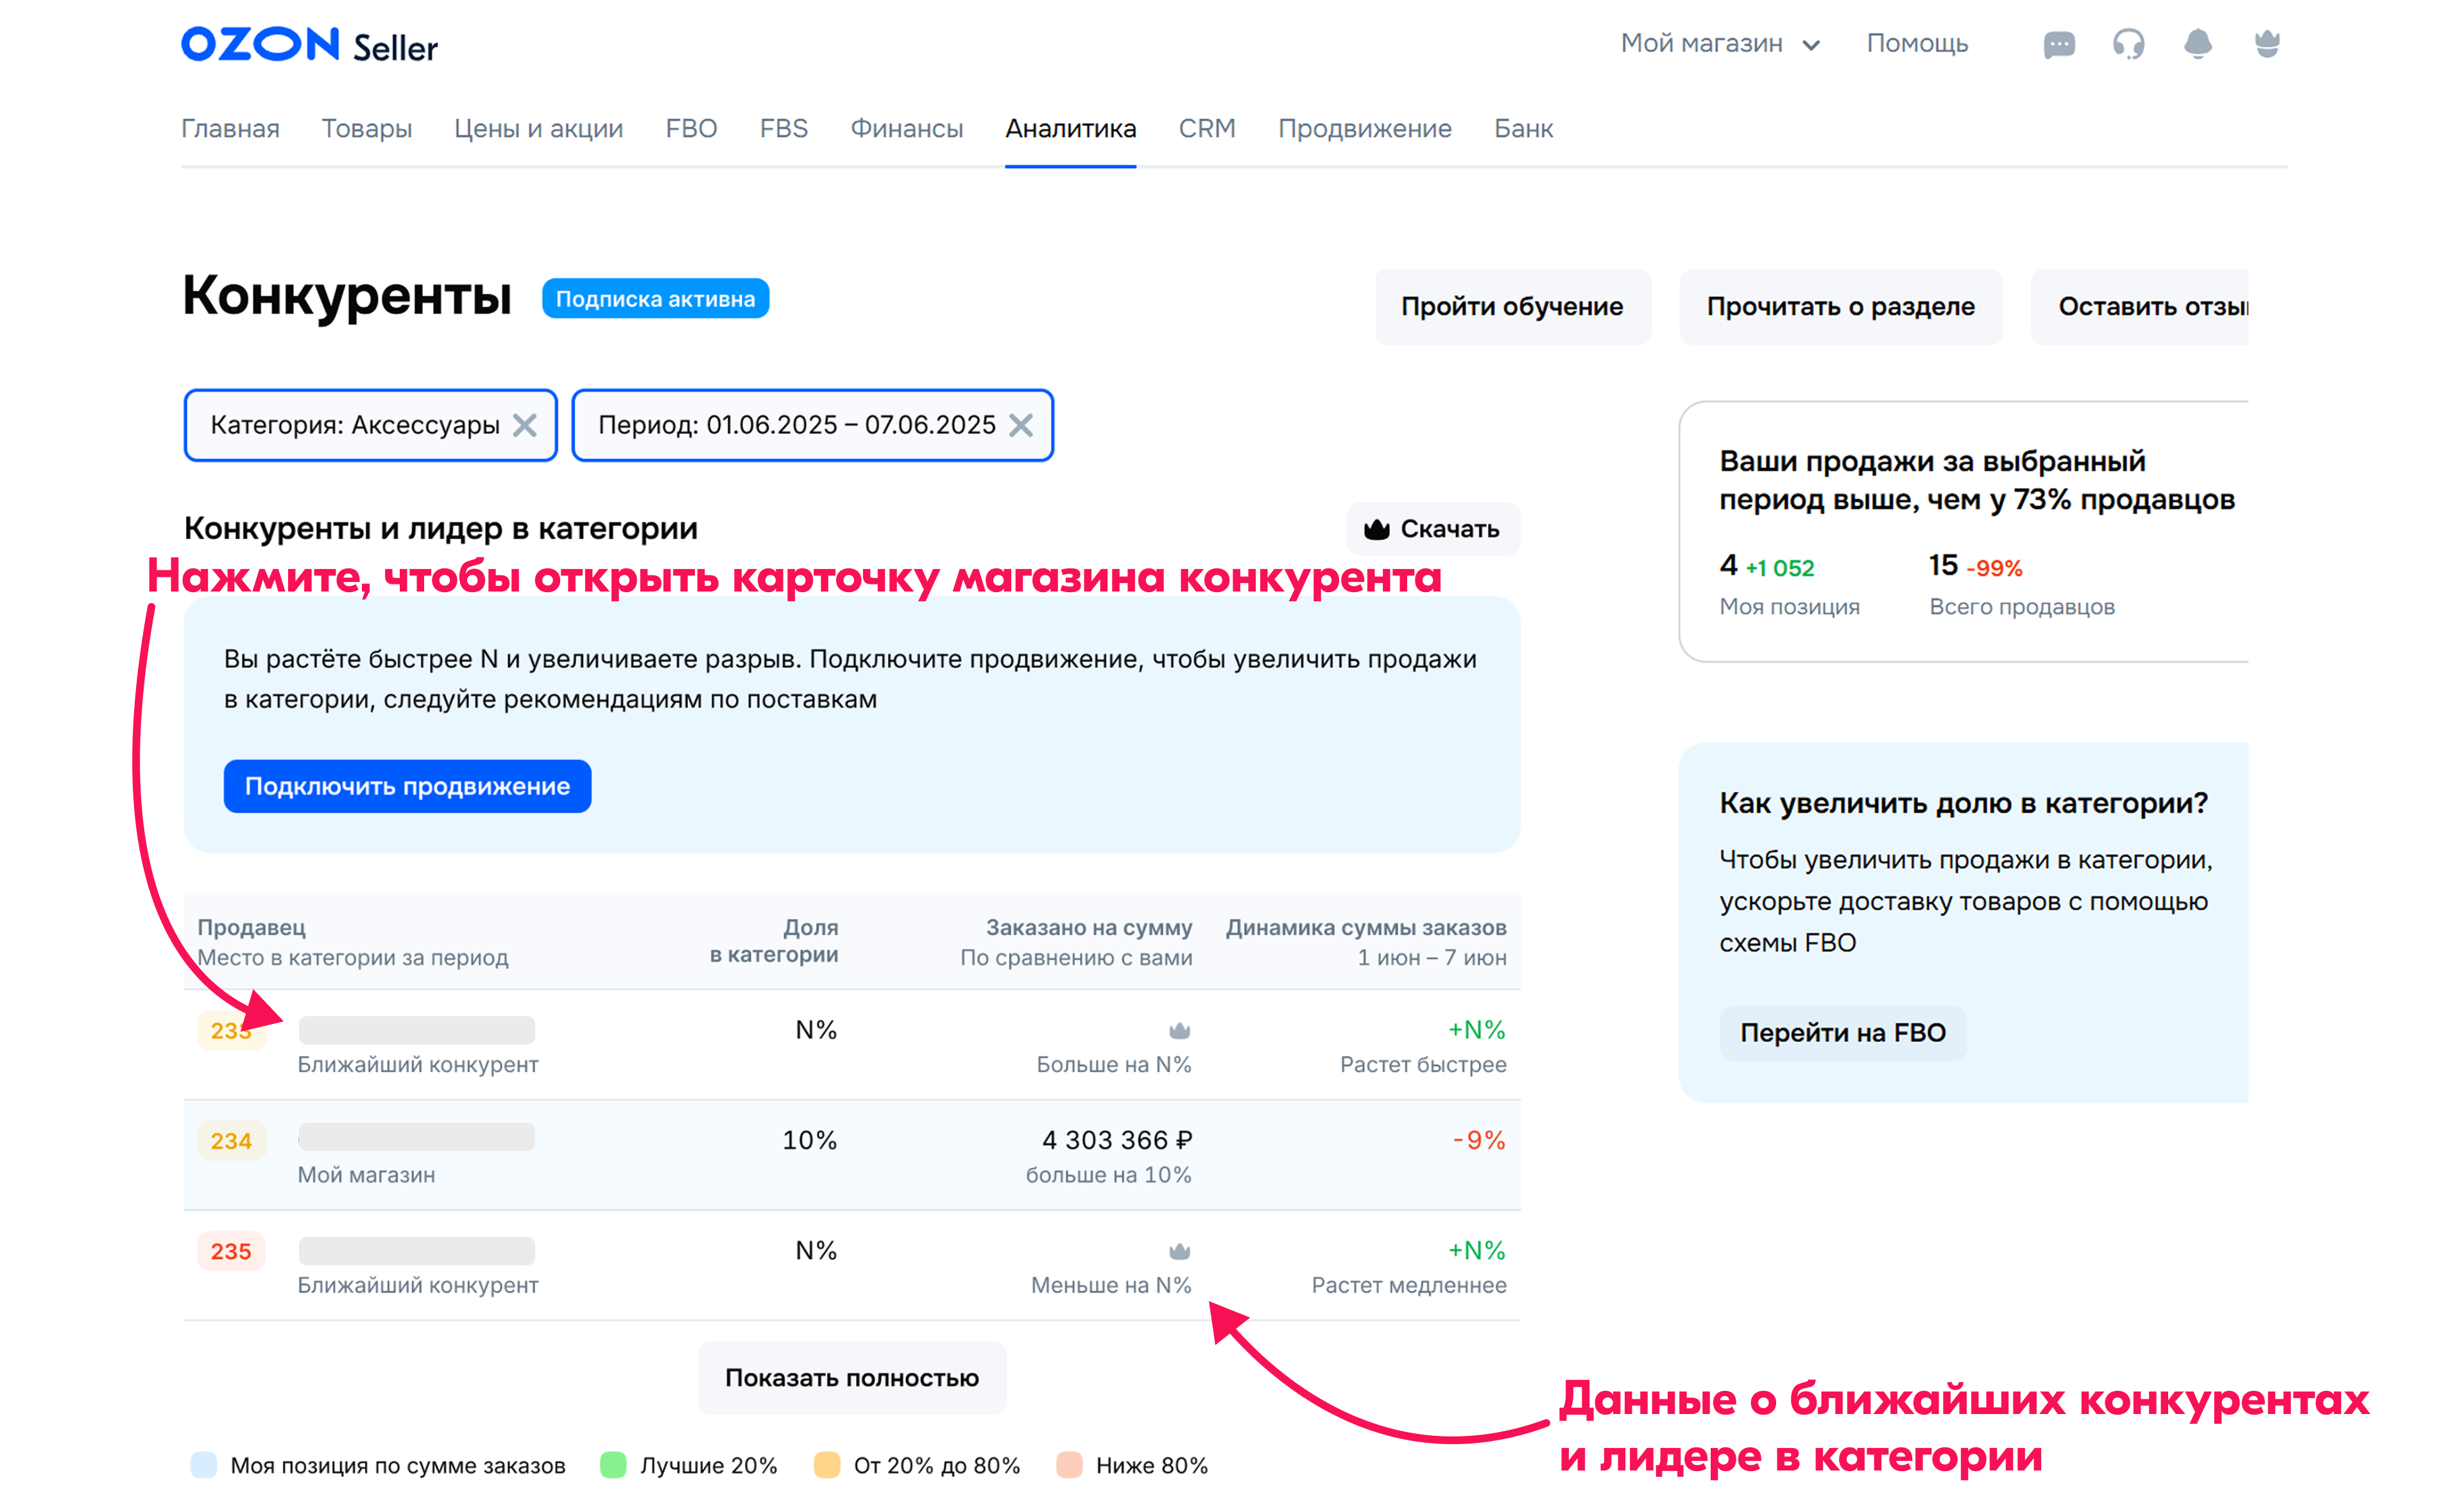Viewport: 2464px width, 1500px height.
Task: Click Перейти на FBO button
Action: tap(1842, 1033)
